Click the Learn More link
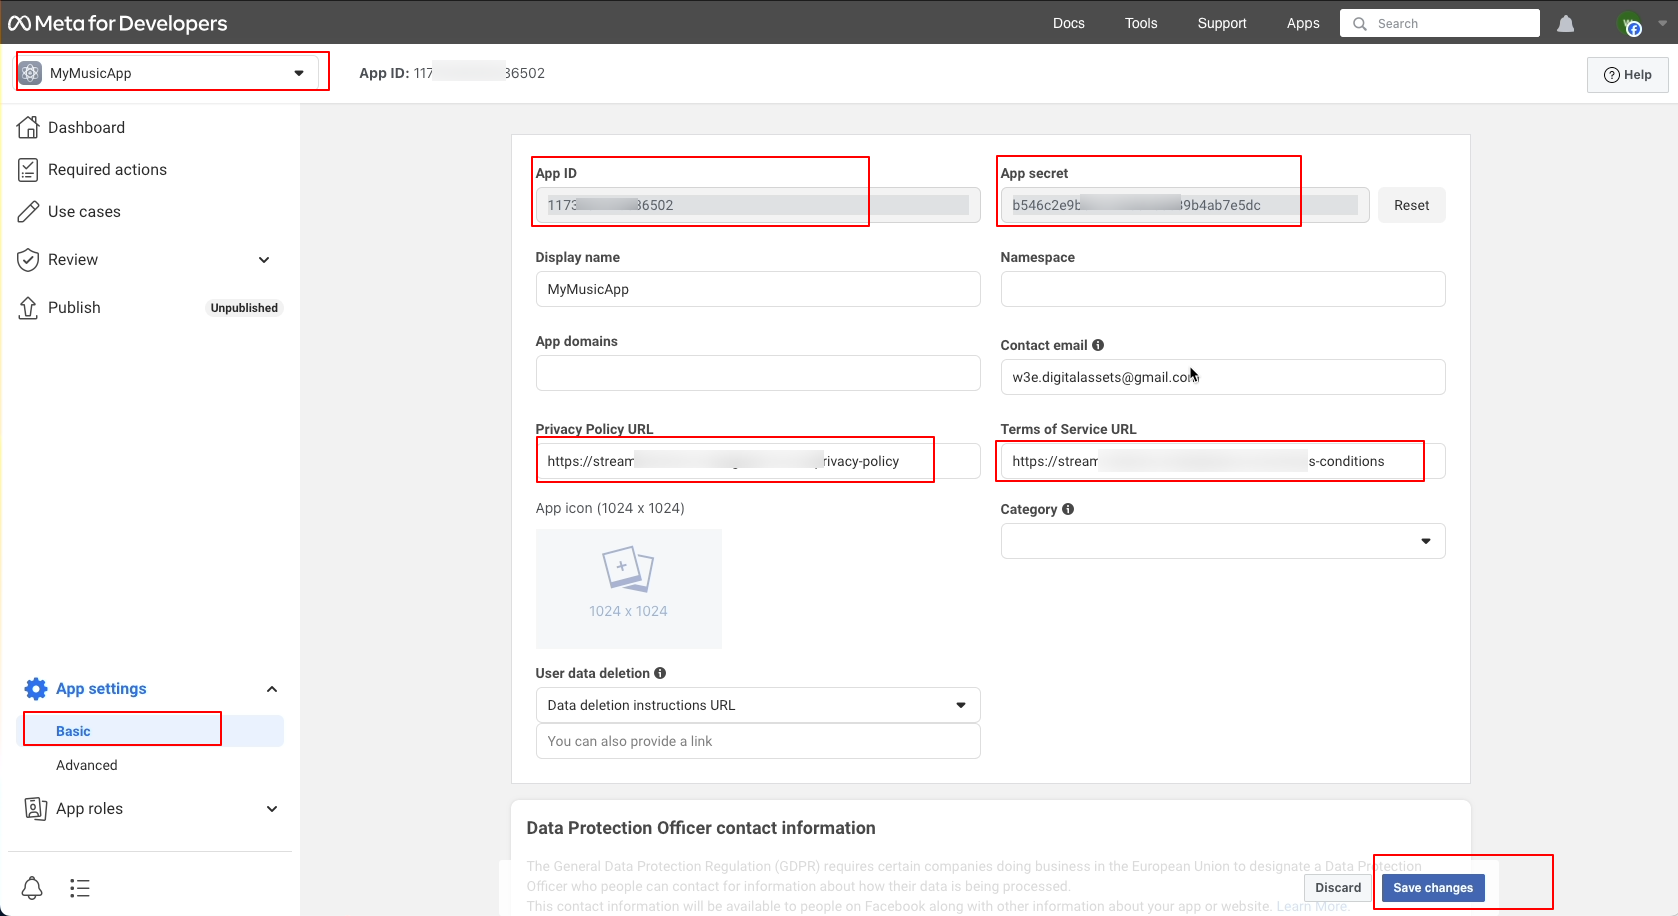Image resolution: width=1678 pixels, height=916 pixels. 1312,906
